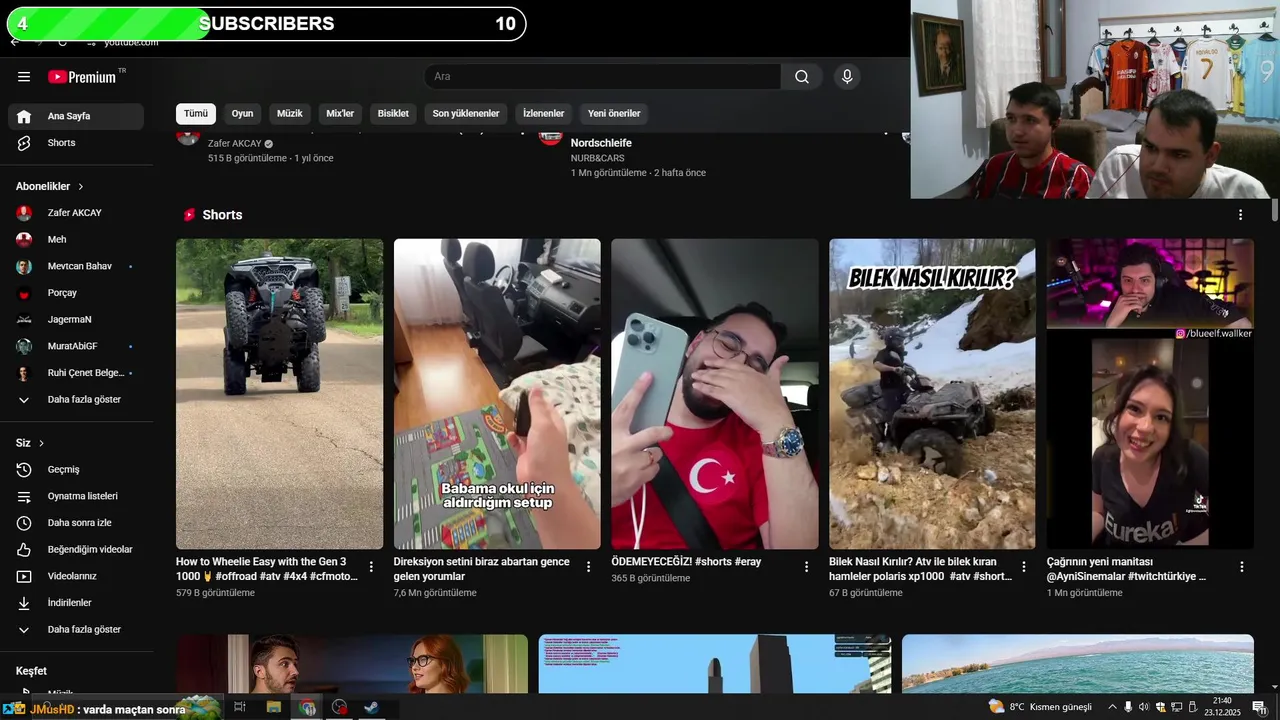Open Daha sonra izle clock icon
Image resolution: width=1280 pixels, height=720 pixels.
tap(24, 523)
